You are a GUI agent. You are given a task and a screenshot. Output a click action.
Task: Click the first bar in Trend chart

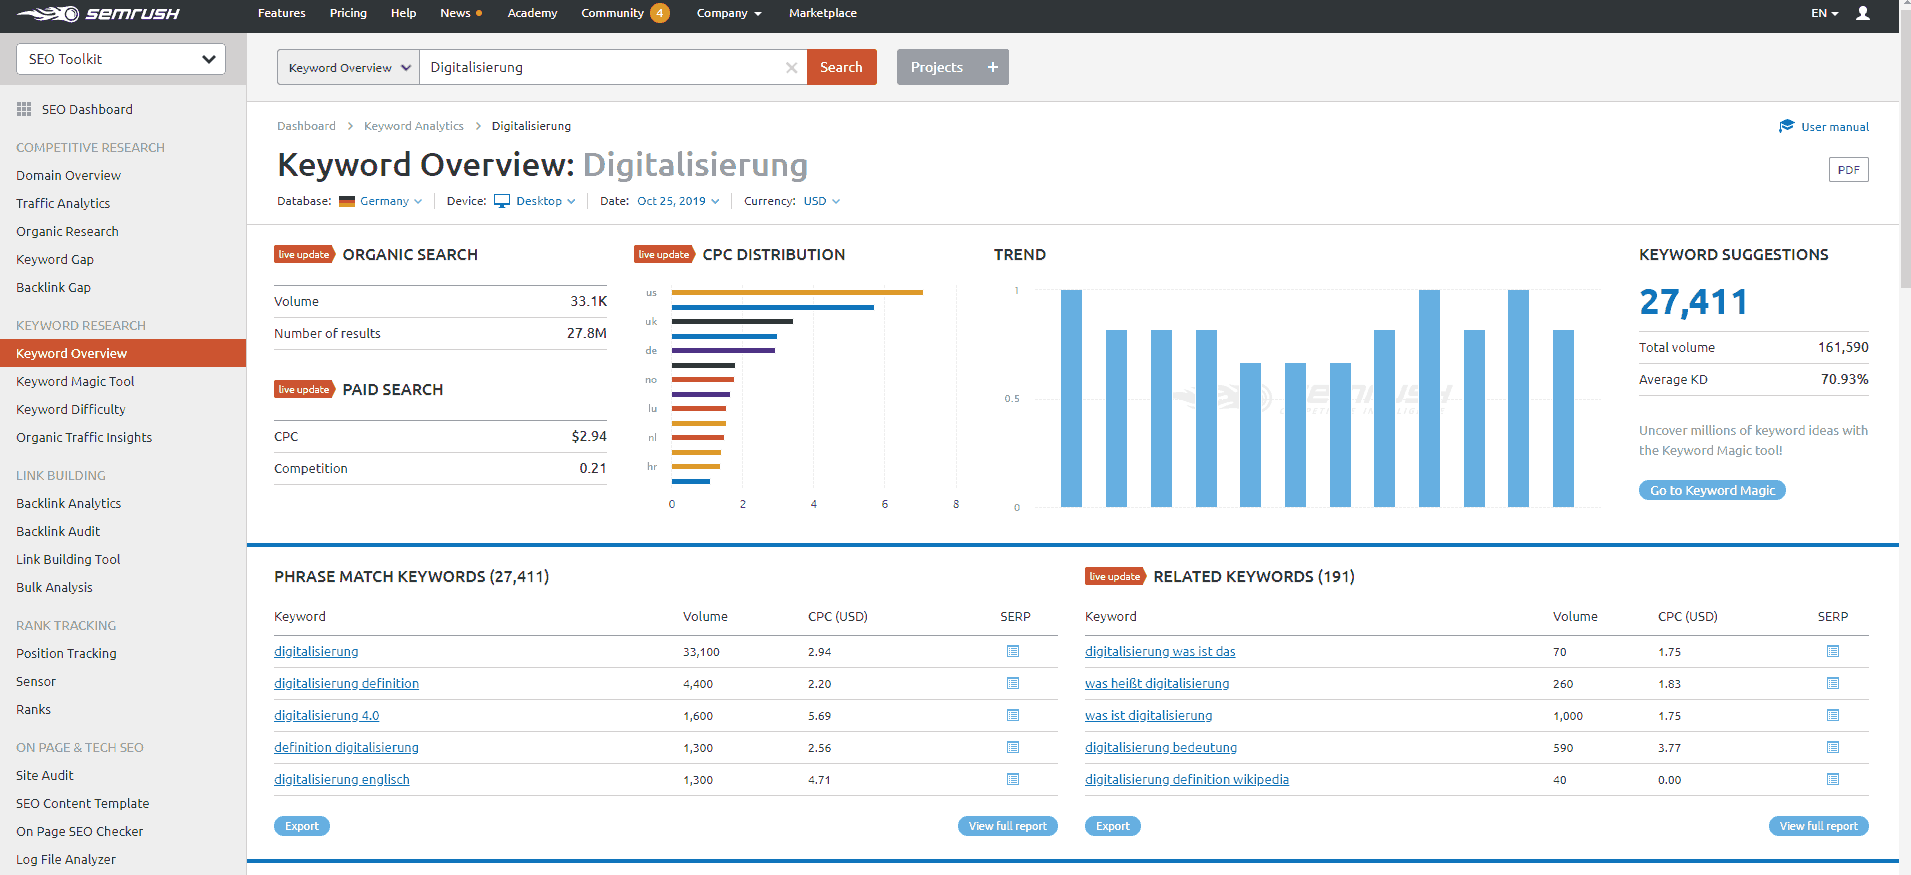1071,398
